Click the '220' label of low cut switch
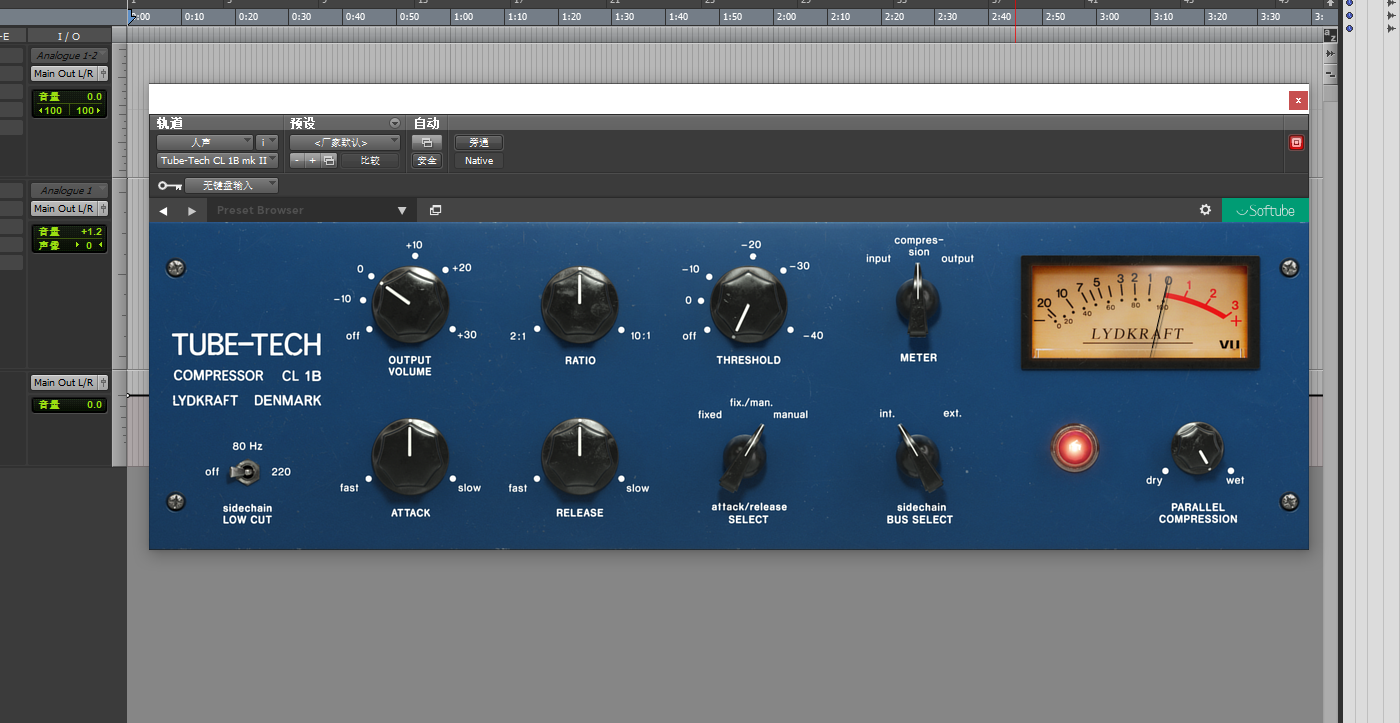The width and height of the screenshot is (1400, 723). [281, 472]
